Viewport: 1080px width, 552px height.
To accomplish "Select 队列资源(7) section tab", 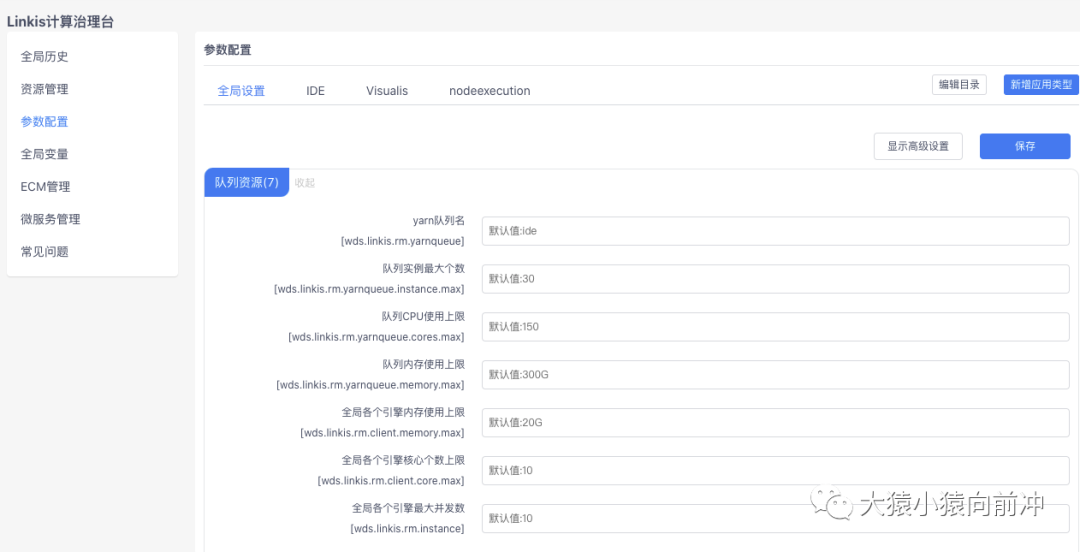I will pyautogui.click(x=247, y=183).
